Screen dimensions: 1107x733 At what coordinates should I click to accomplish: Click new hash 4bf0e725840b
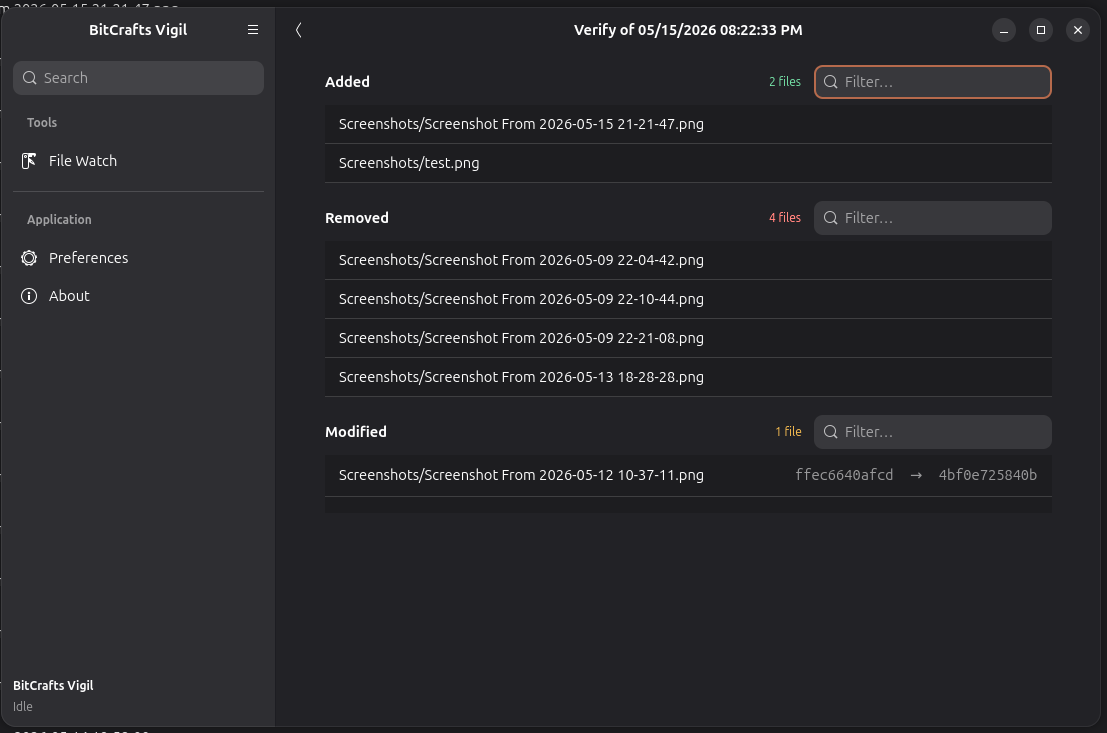[988, 475]
